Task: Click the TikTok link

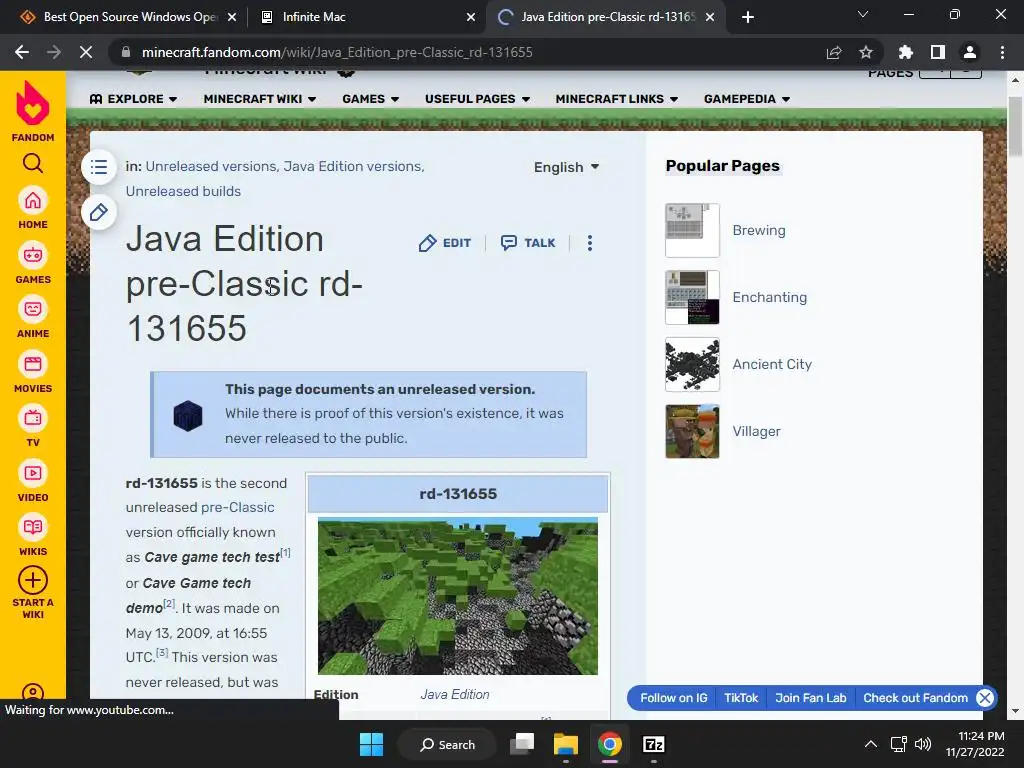Action: (x=741, y=698)
